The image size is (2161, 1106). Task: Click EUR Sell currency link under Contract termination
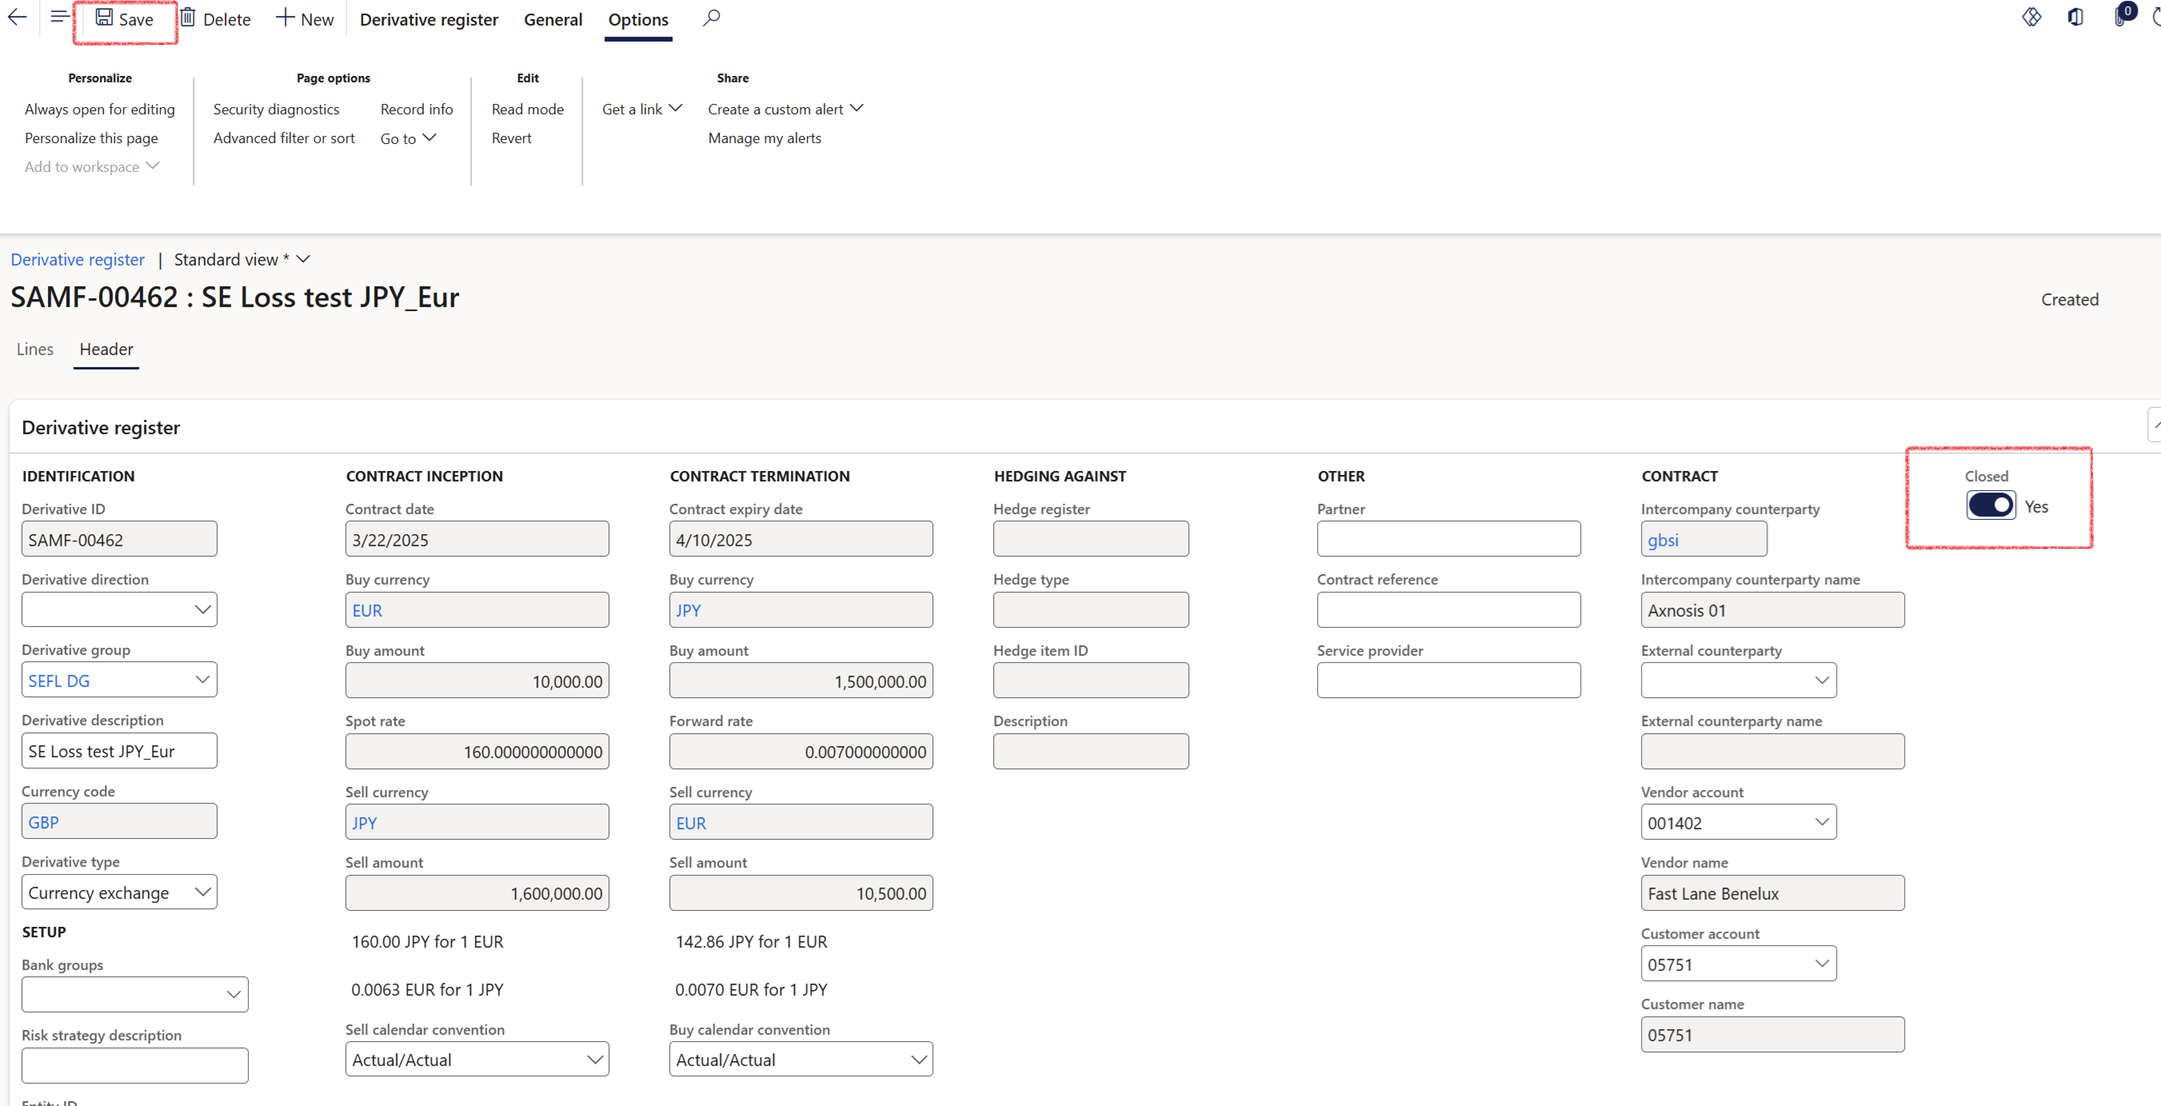[x=691, y=823]
